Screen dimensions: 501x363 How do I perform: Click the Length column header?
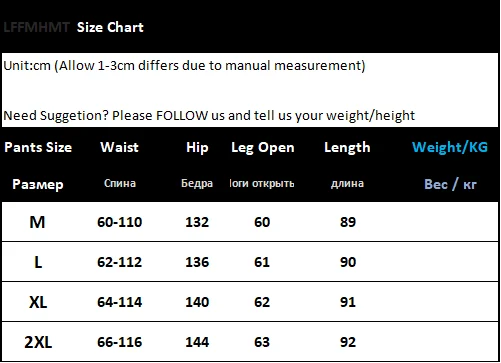pyautogui.click(x=347, y=148)
